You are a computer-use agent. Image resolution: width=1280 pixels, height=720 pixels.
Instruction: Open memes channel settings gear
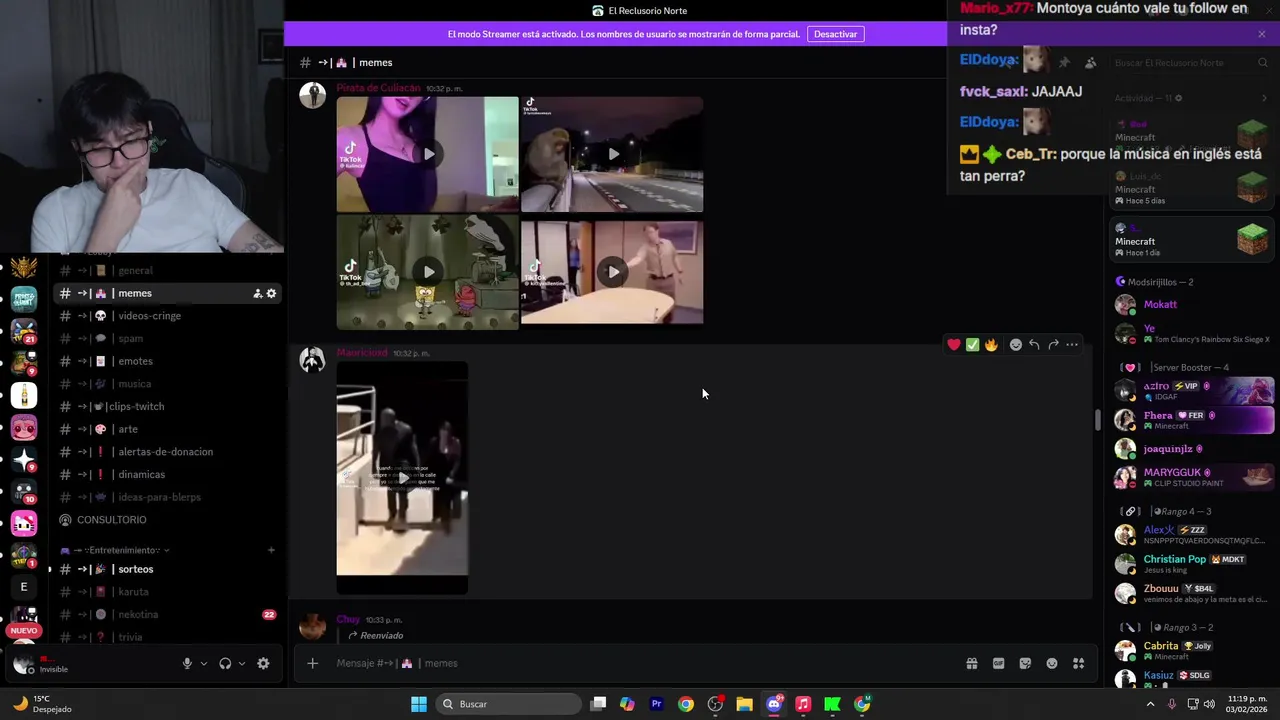(x=271, y=293)
